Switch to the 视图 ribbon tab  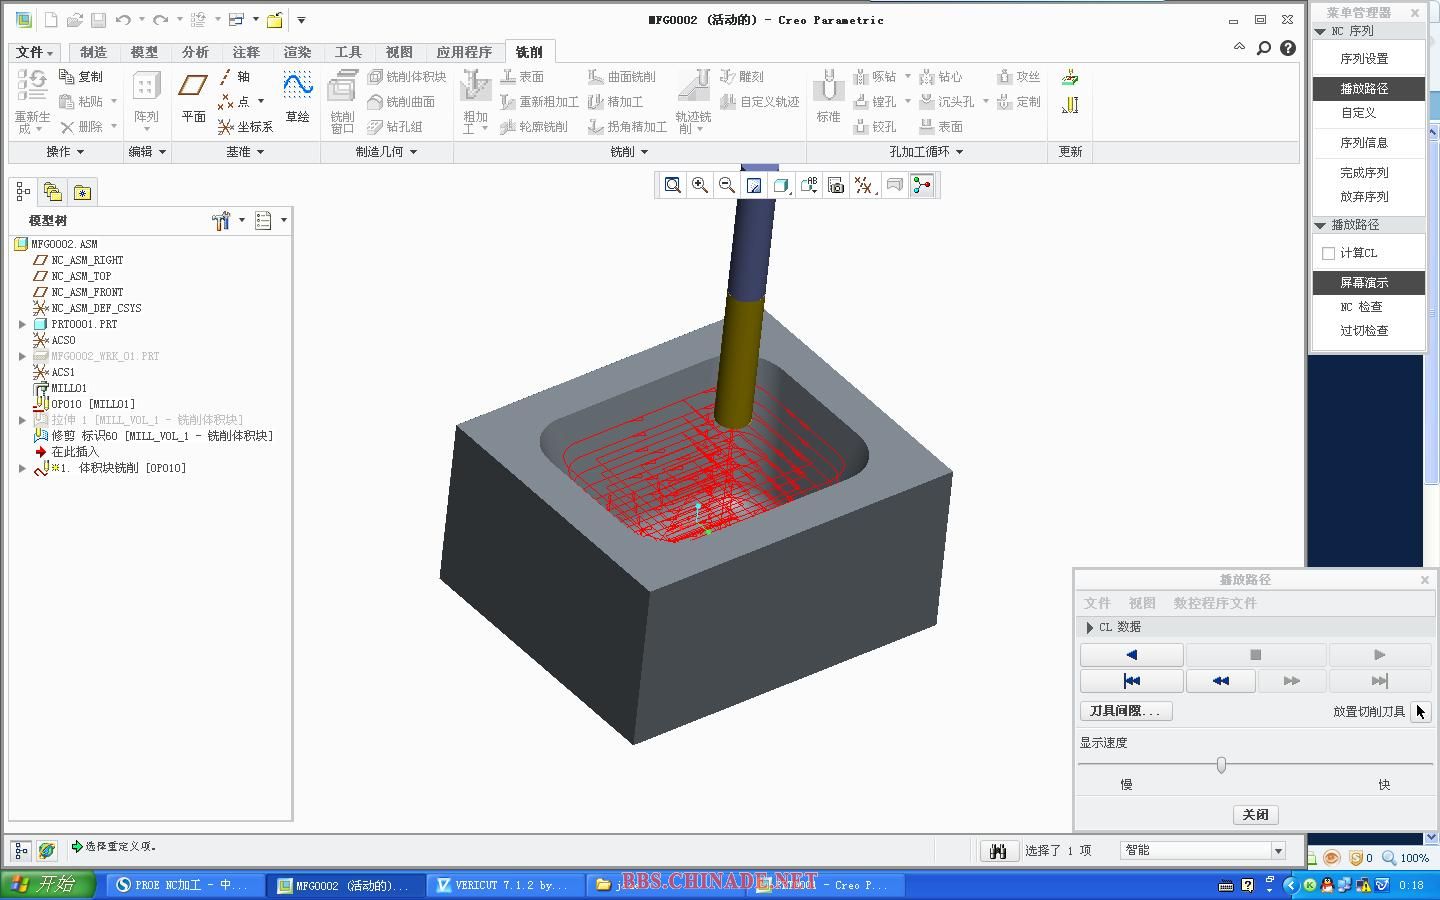point(399,52)
